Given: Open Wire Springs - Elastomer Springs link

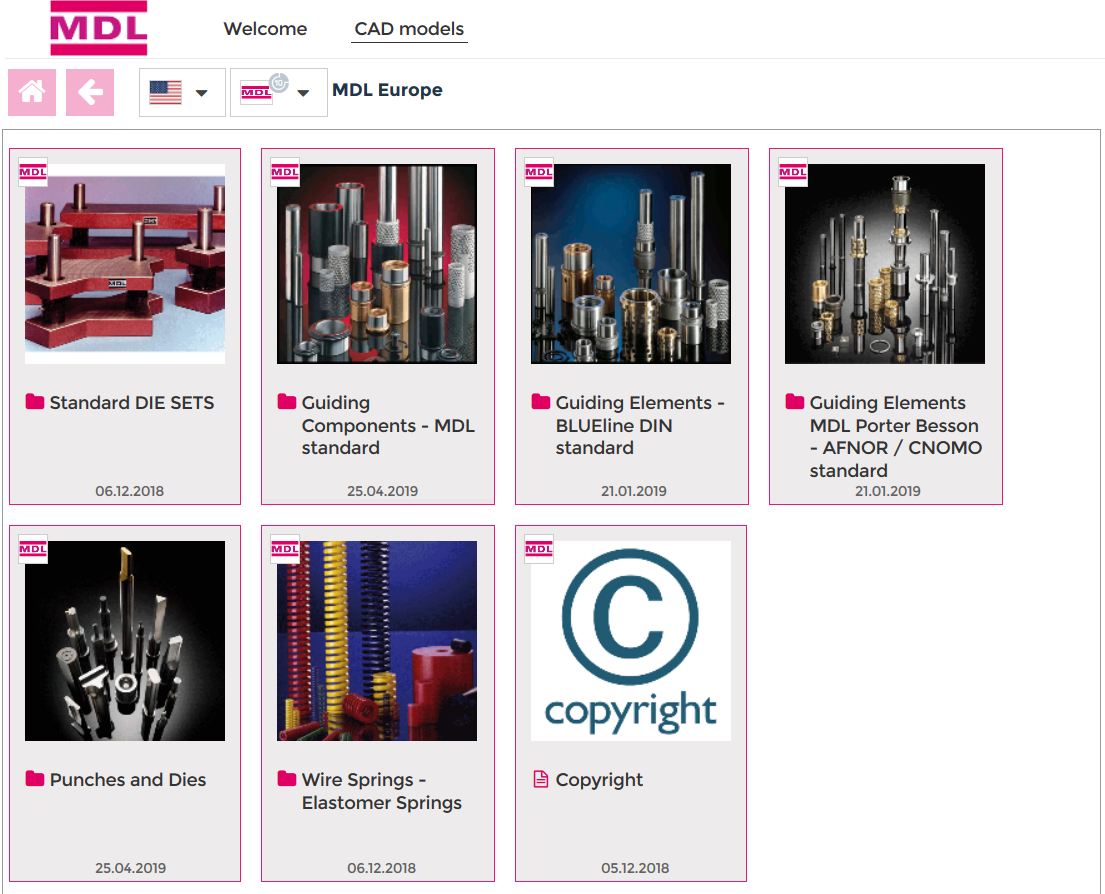Looking at the screenshot, I should click(381, 790).
